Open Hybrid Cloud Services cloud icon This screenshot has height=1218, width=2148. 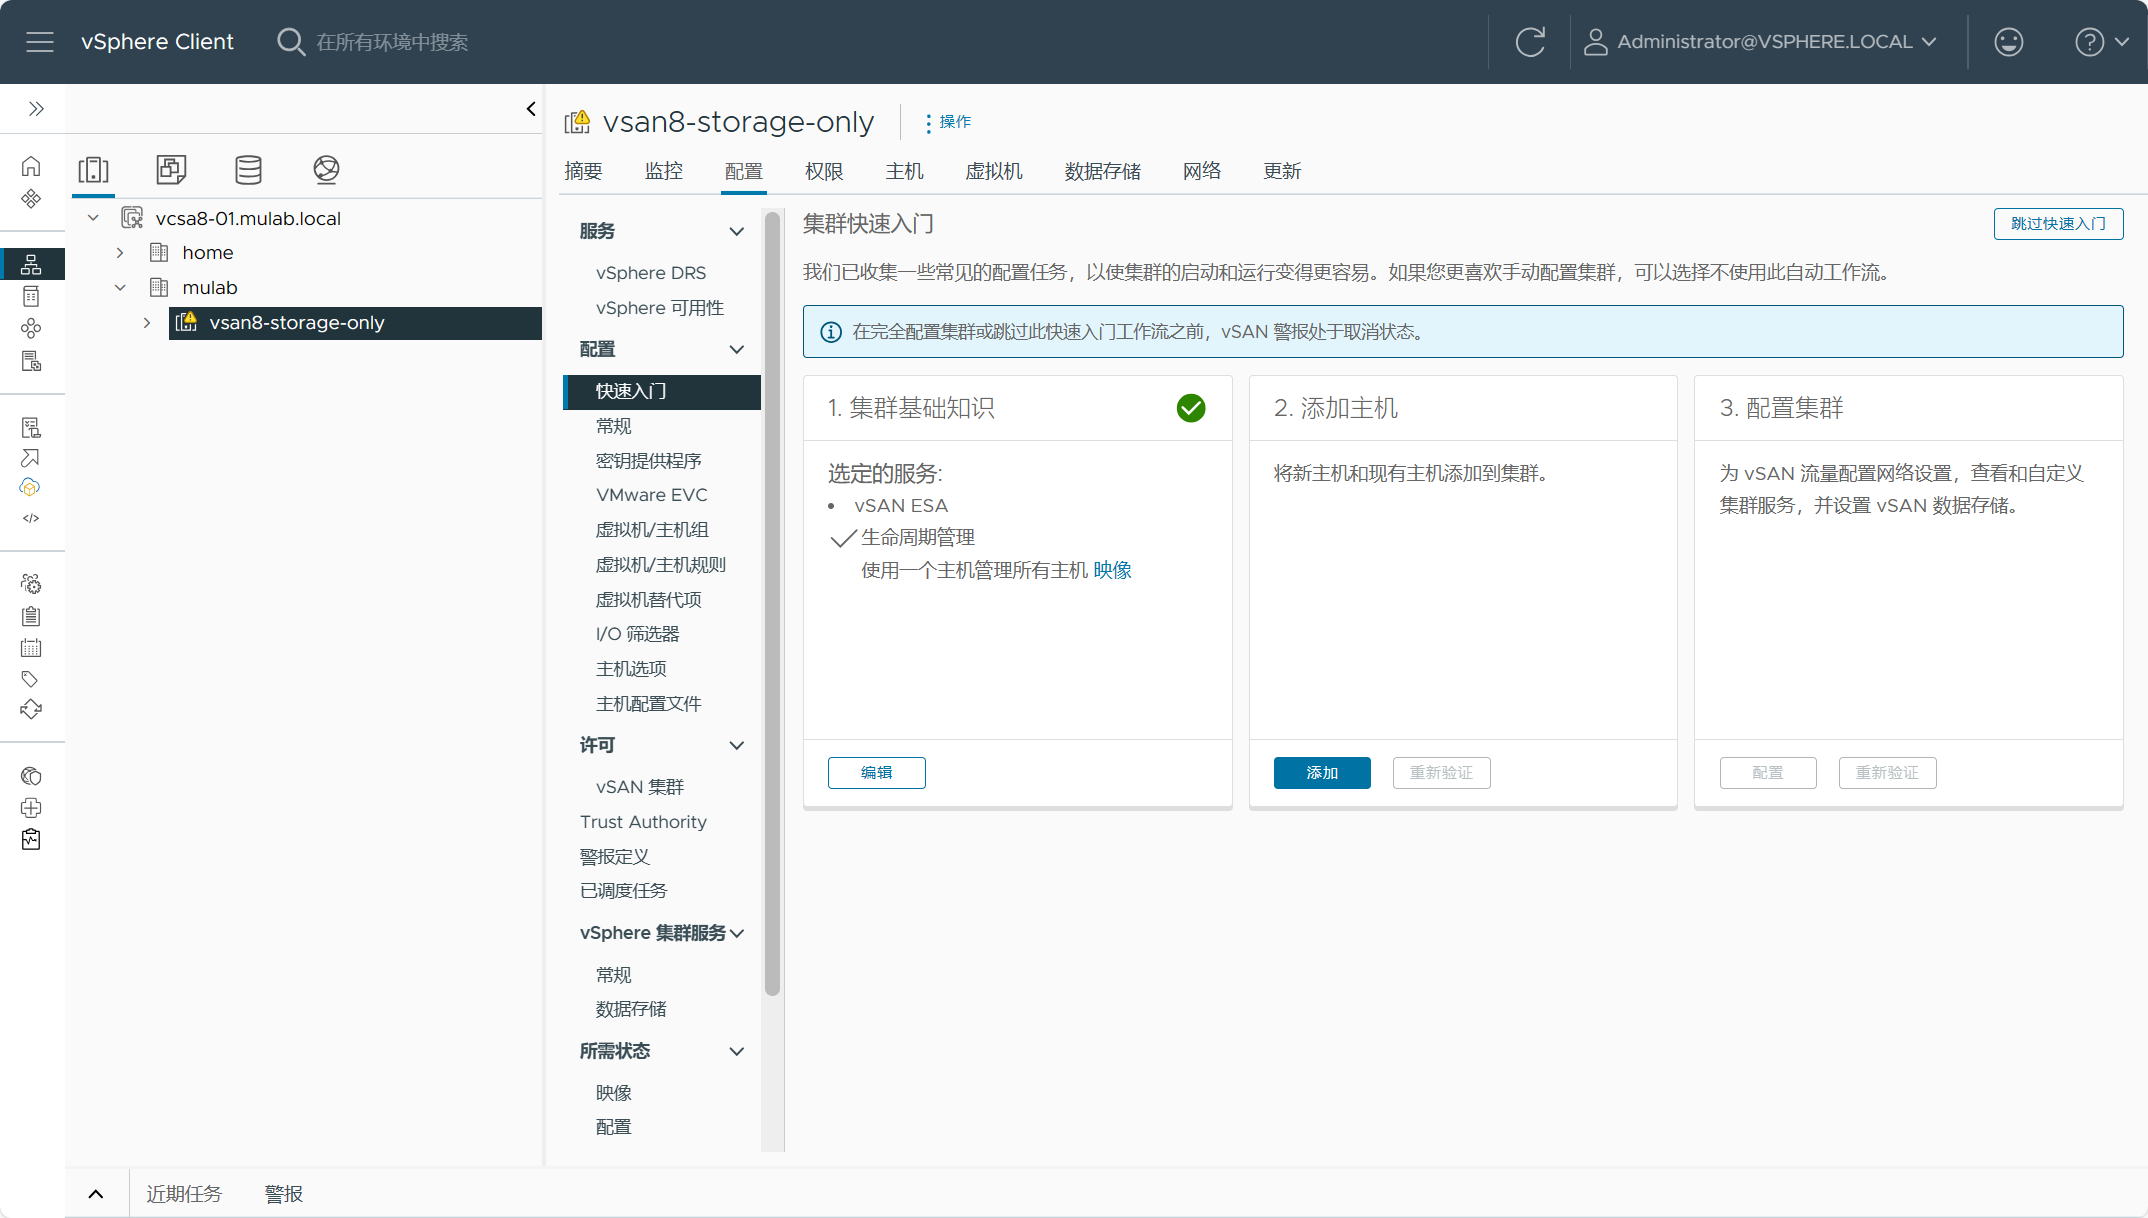click(x=31, y=488)
